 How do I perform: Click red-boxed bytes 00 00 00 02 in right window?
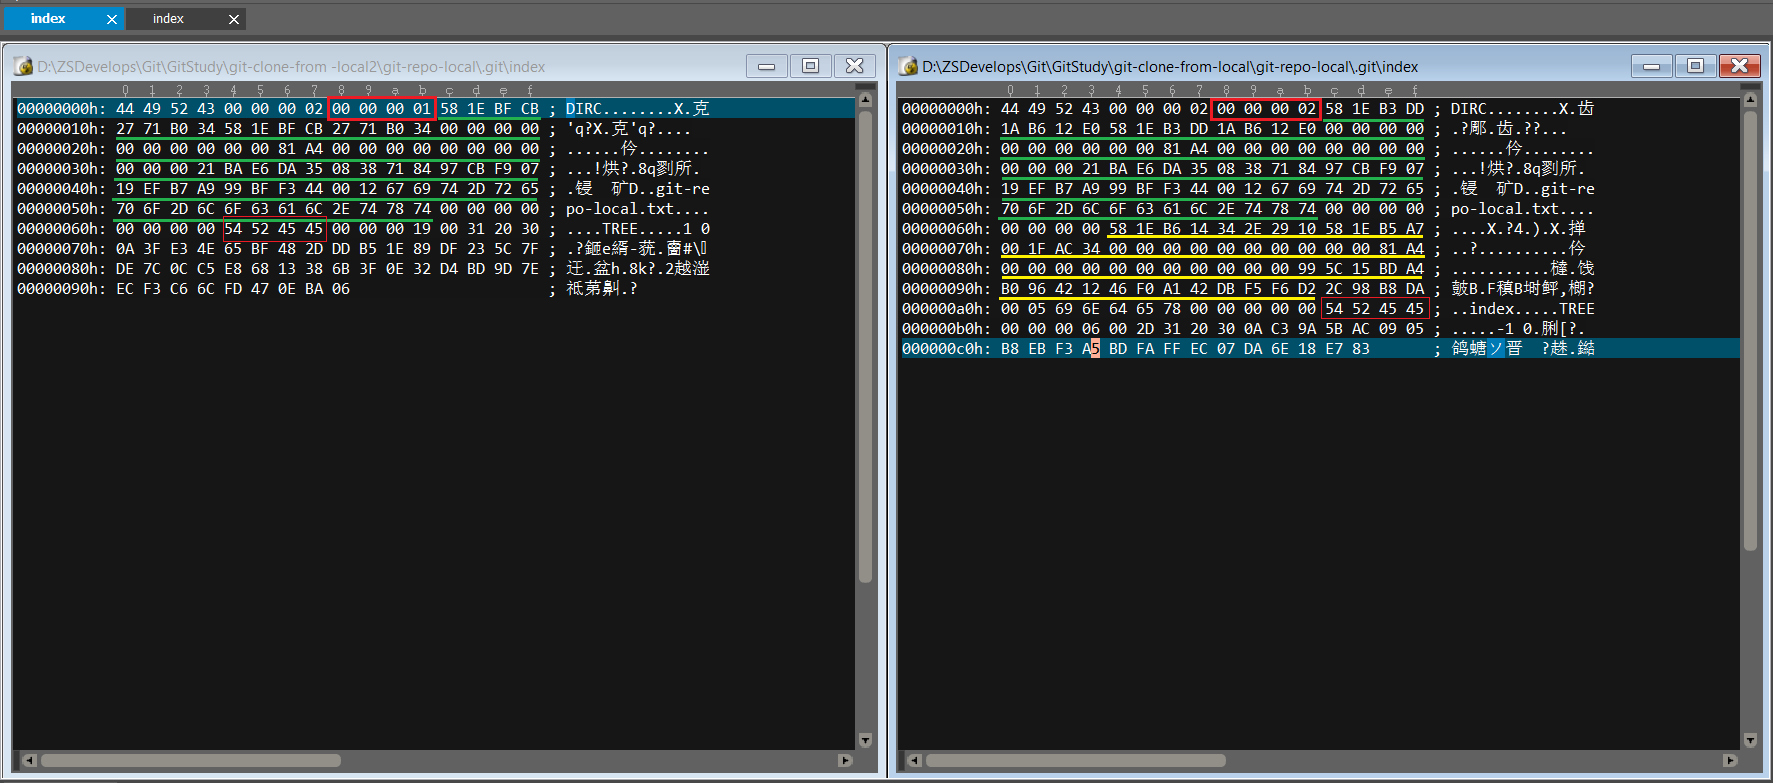[x=1266, y=109]
